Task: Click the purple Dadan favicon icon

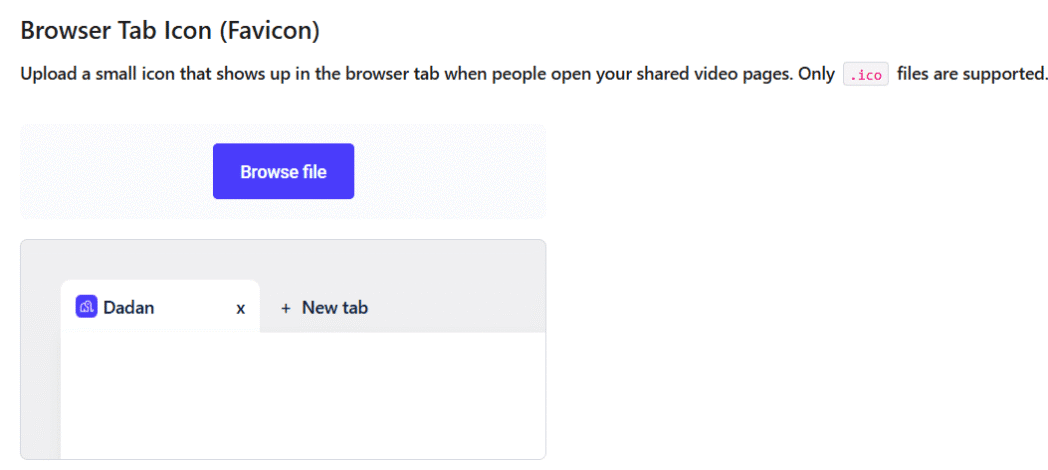Action: click(86, 307)
